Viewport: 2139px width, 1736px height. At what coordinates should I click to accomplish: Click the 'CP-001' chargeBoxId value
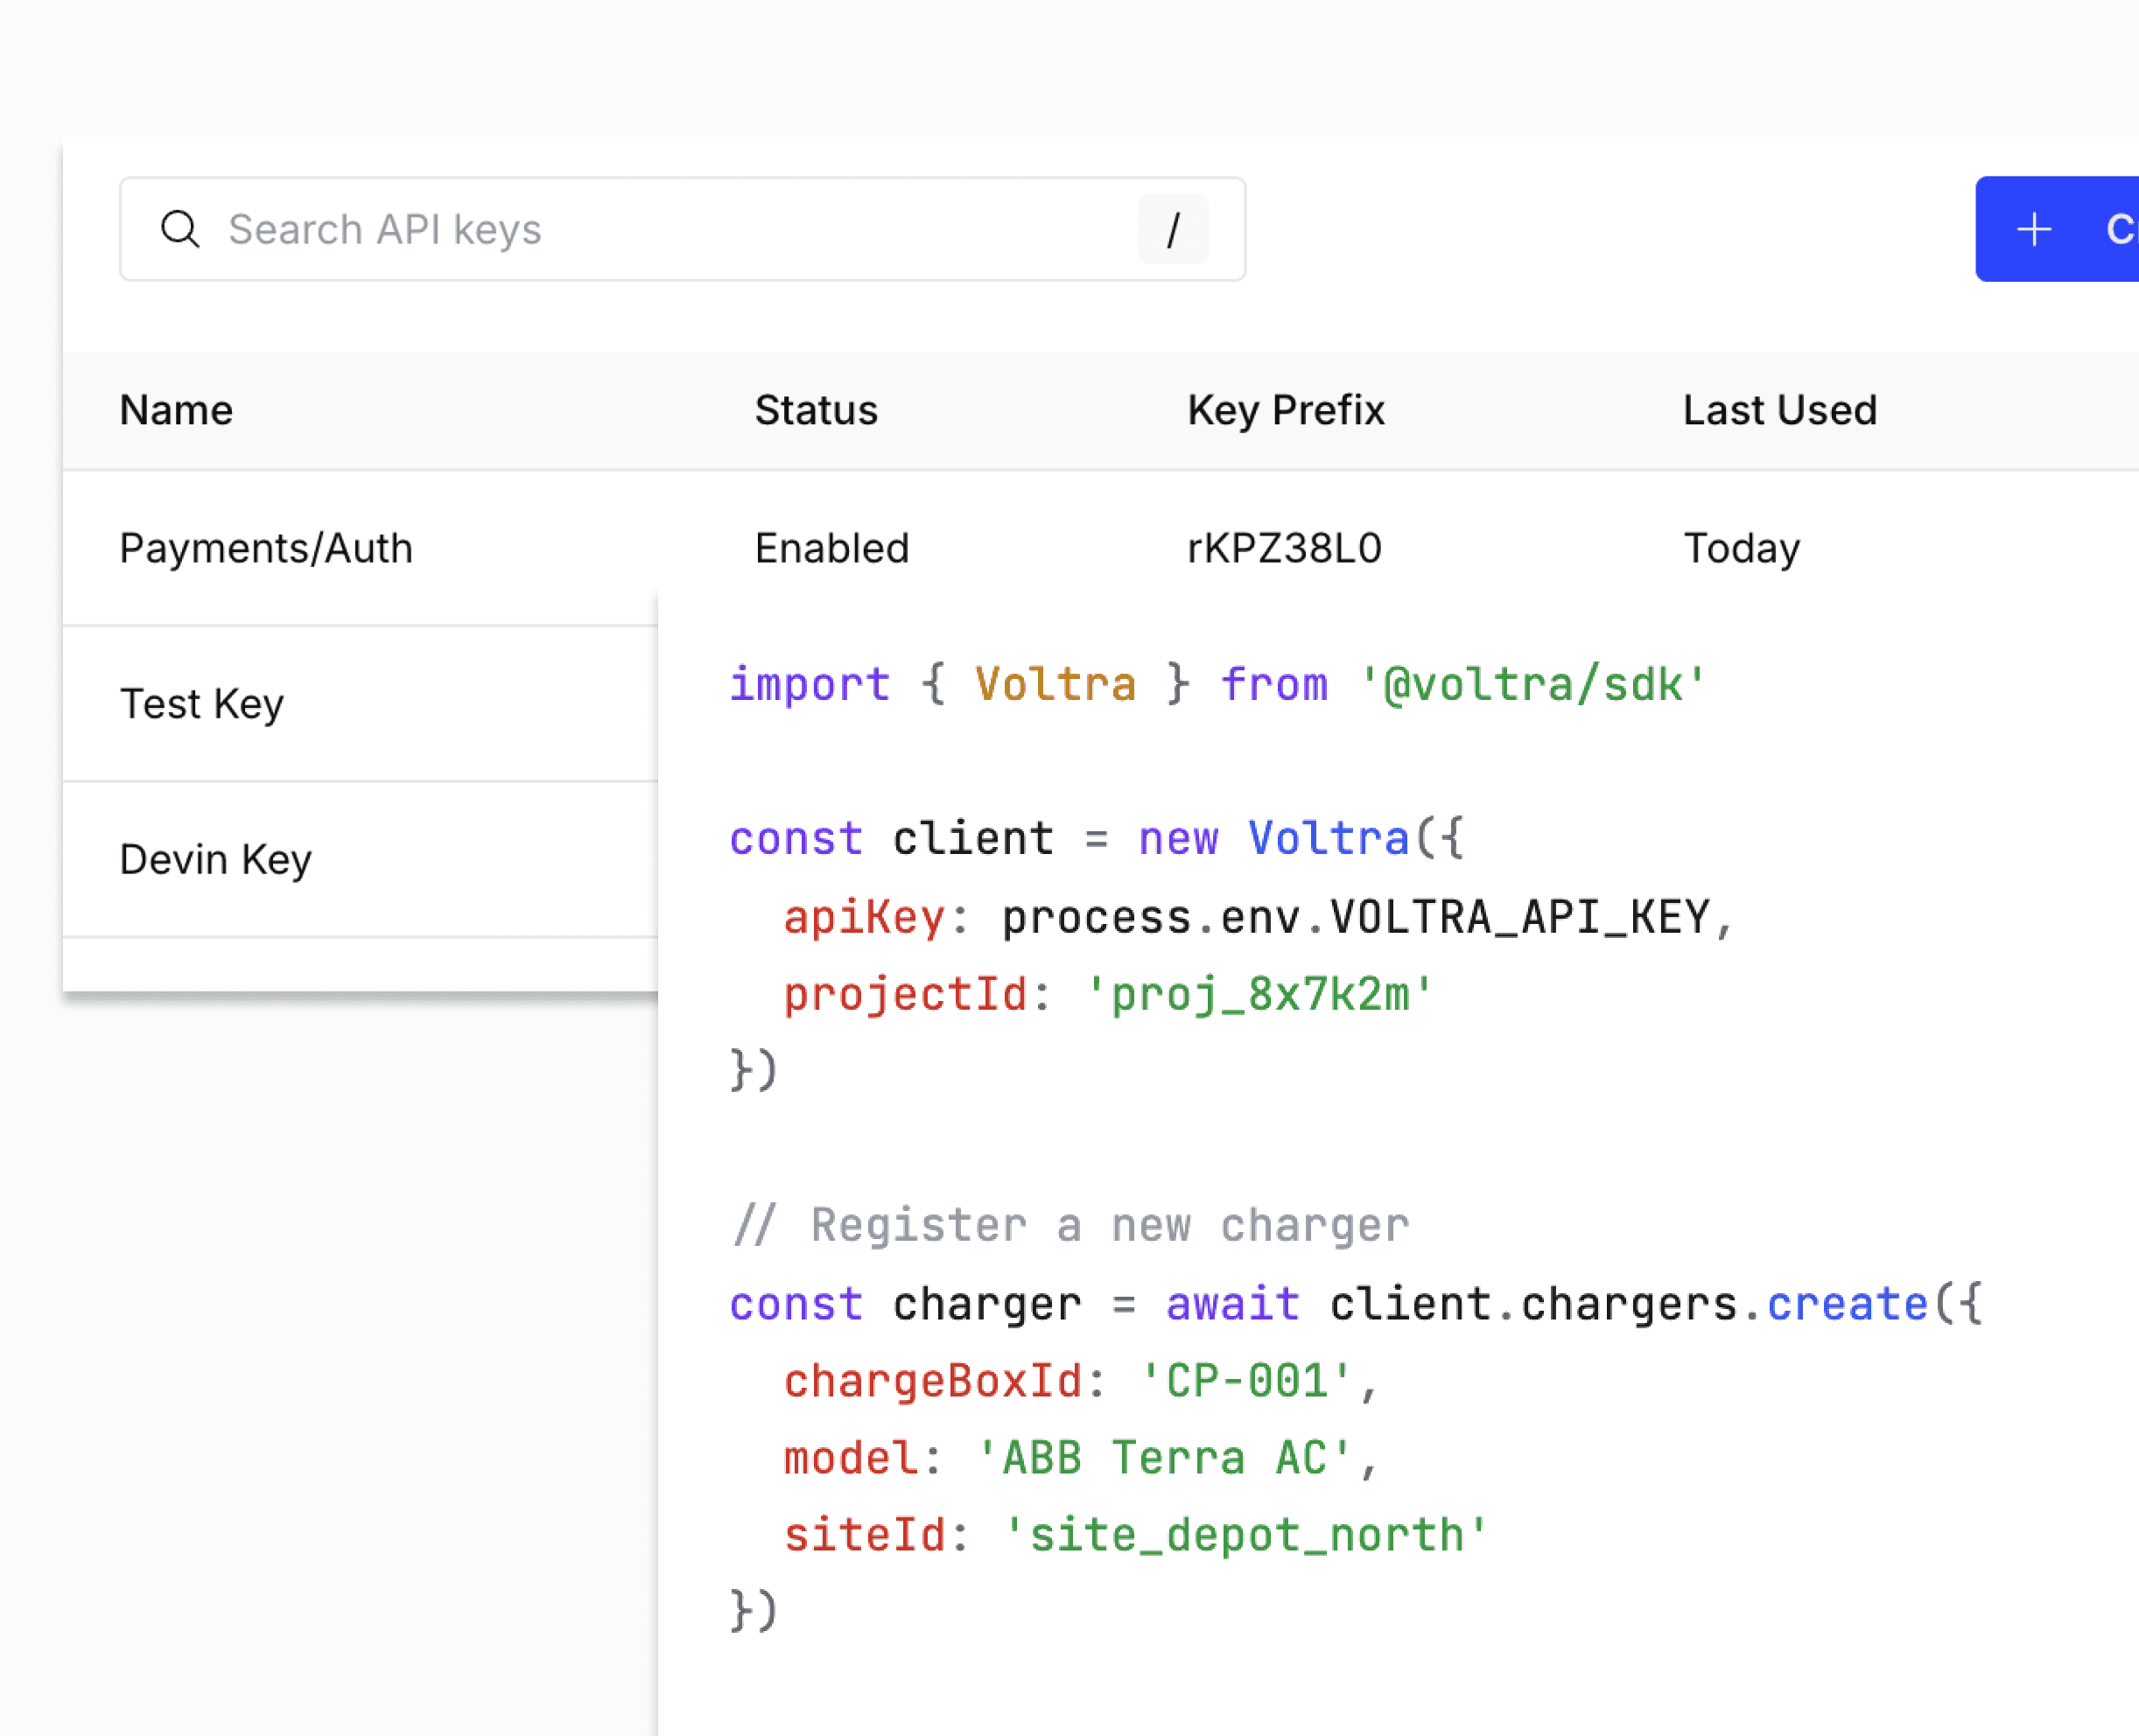(1246, 1381)
